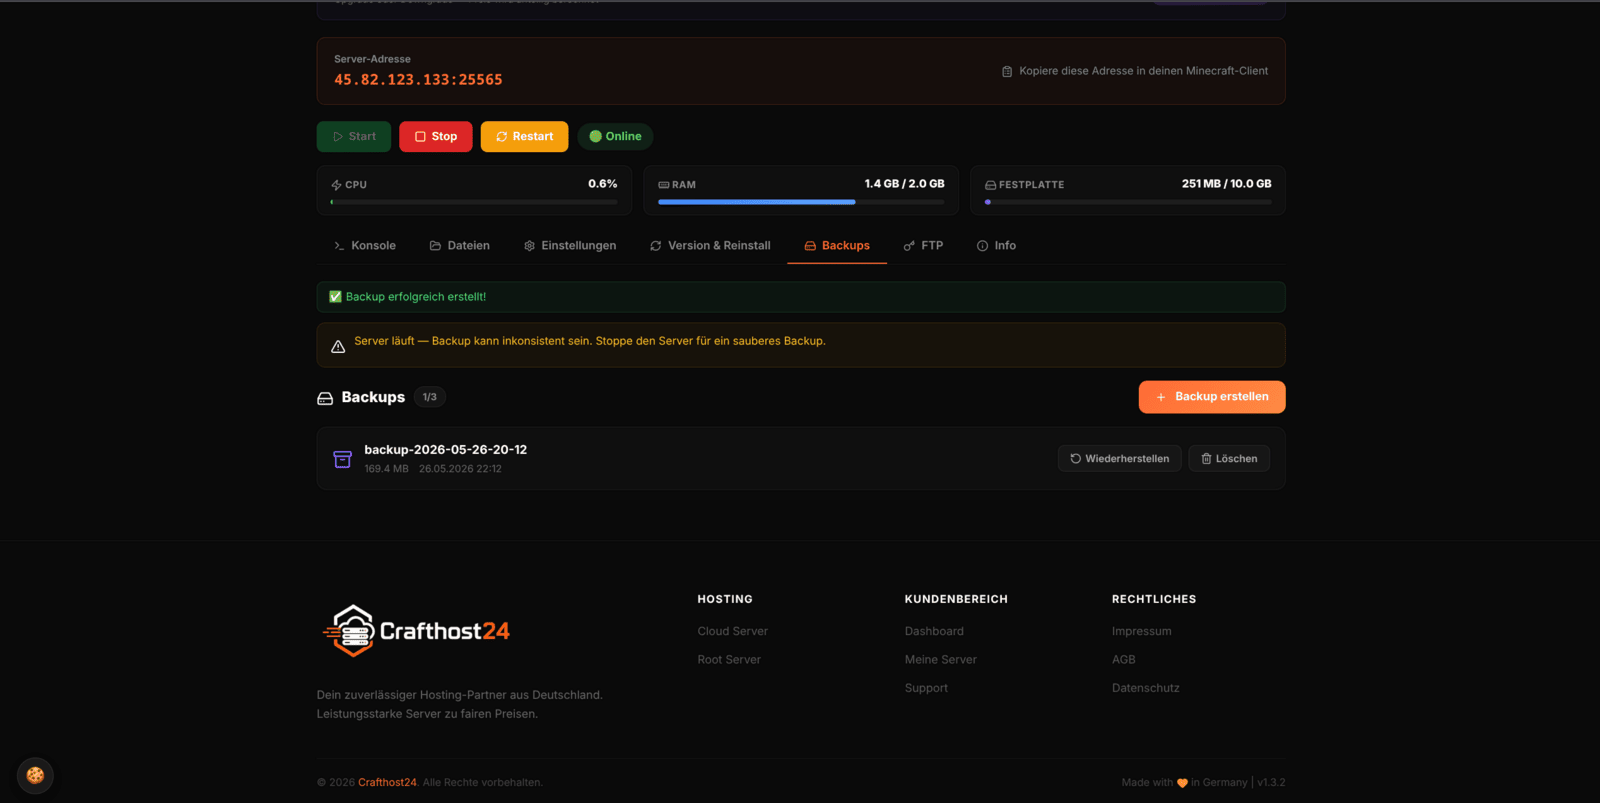Click the Online status badge
Viewport: 1600px width, 803px height.
615,137
